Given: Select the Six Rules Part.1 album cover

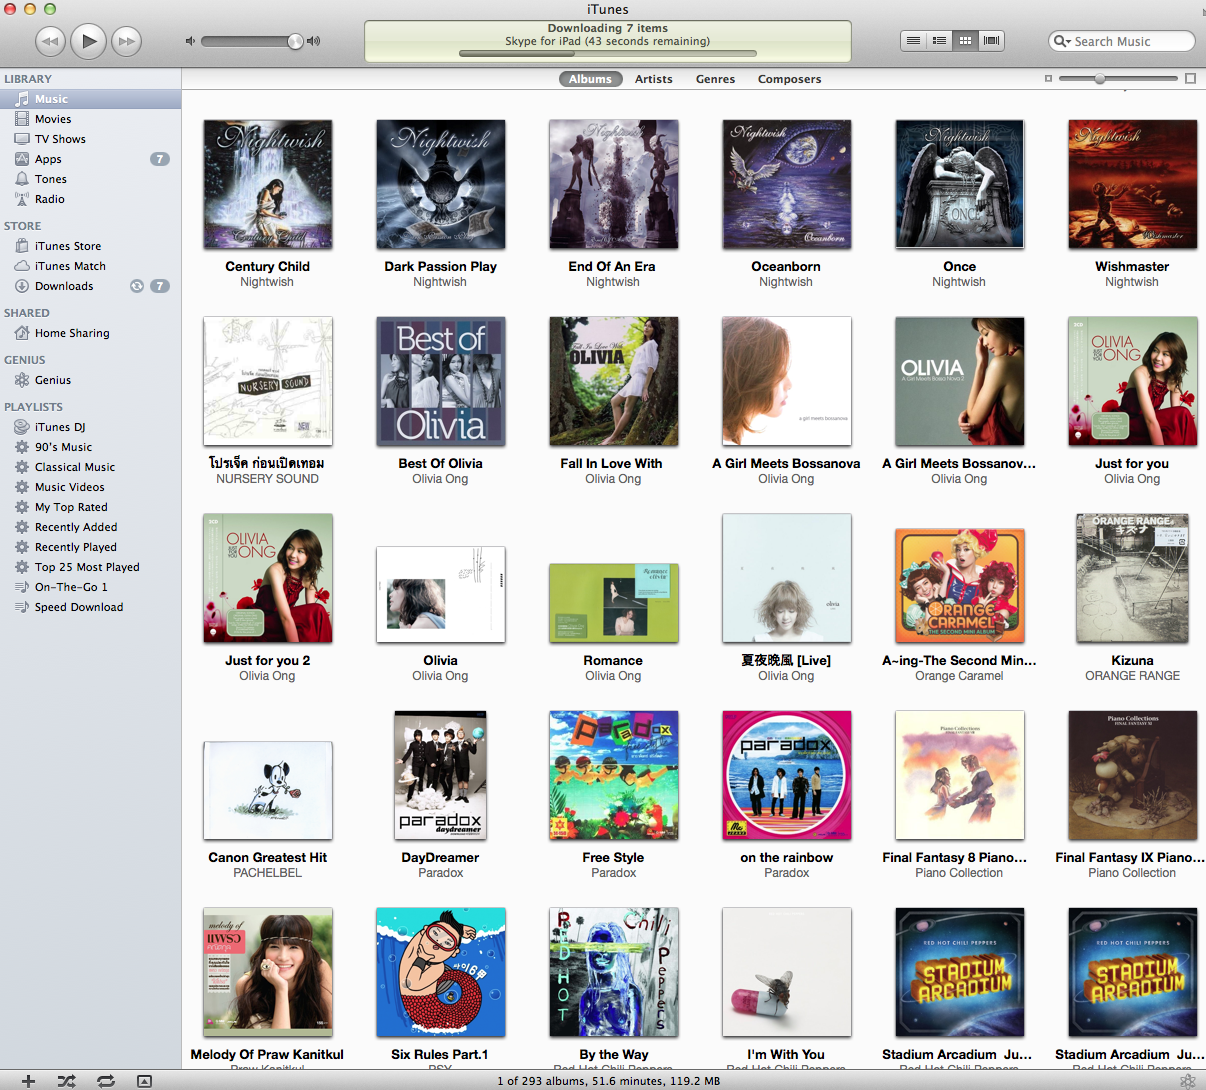Looking at the screenshot, I should coord(441,972).
